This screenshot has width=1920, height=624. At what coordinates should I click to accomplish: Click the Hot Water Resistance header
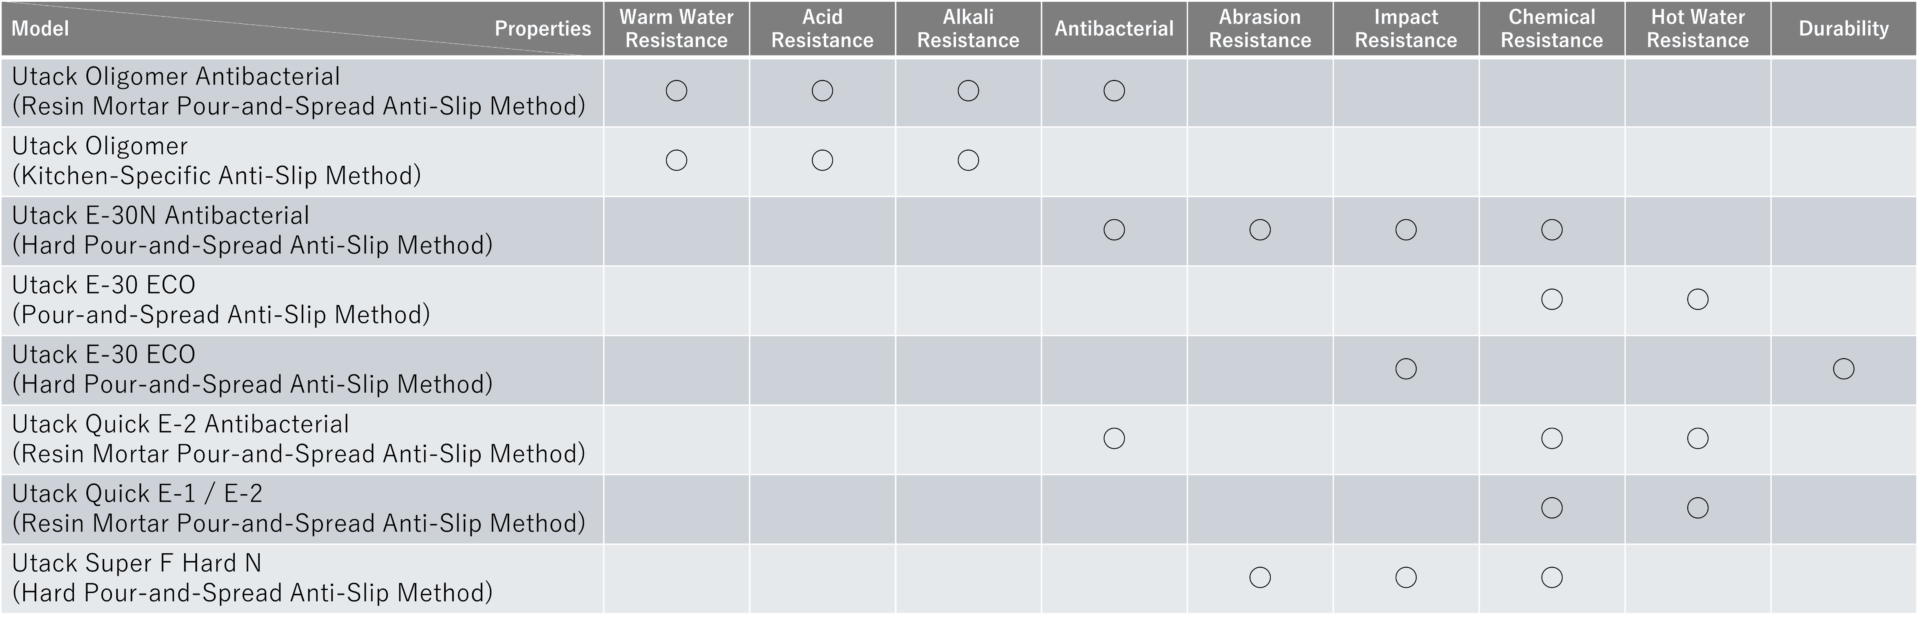[1698, 28]
